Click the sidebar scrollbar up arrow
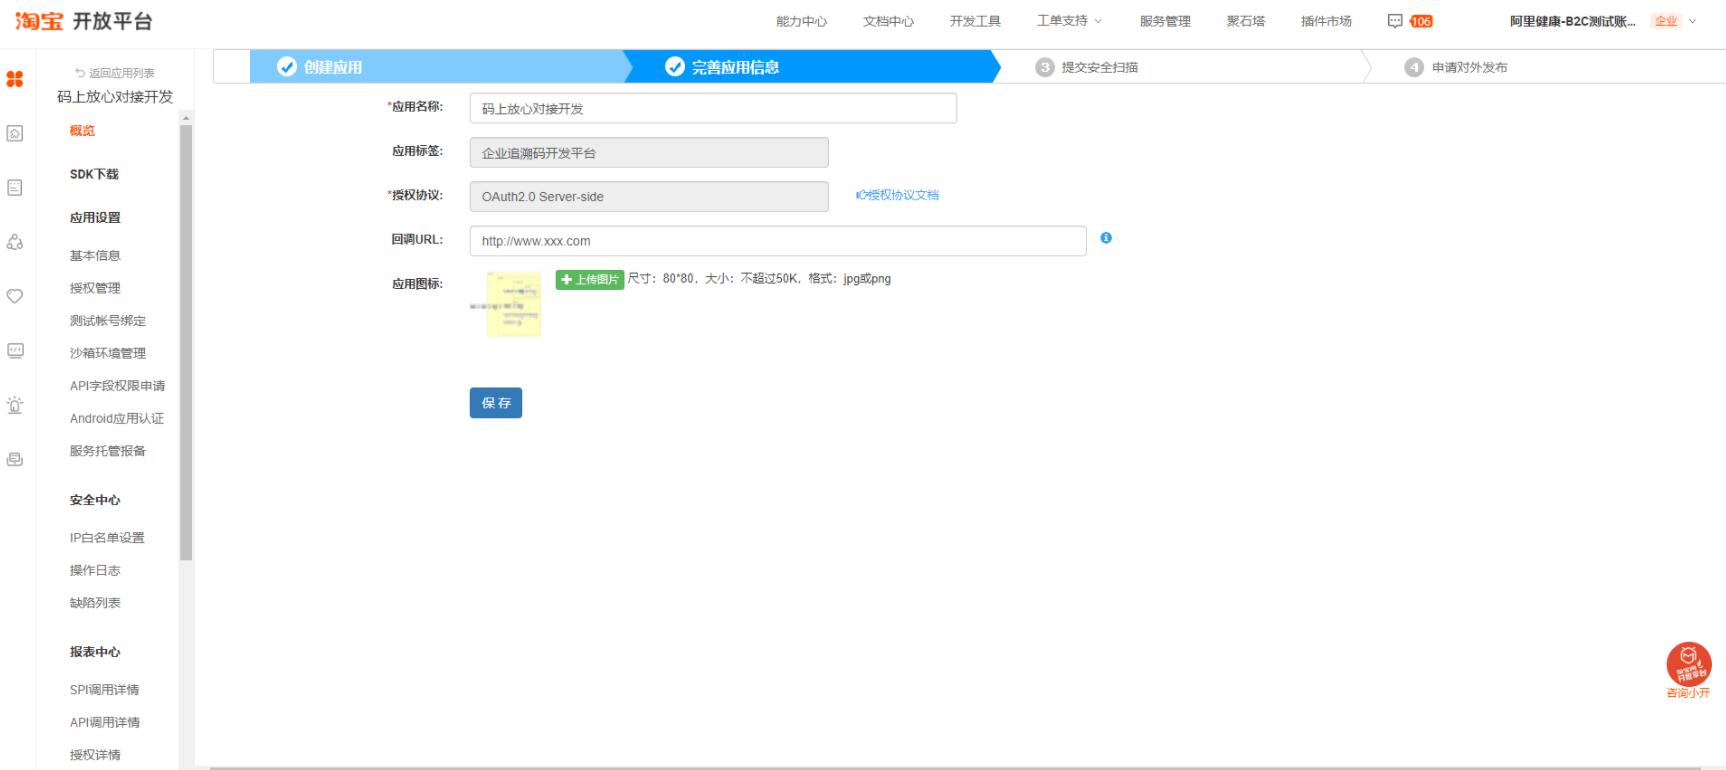This screenshot has height=770, width=1726. (186, 119)
